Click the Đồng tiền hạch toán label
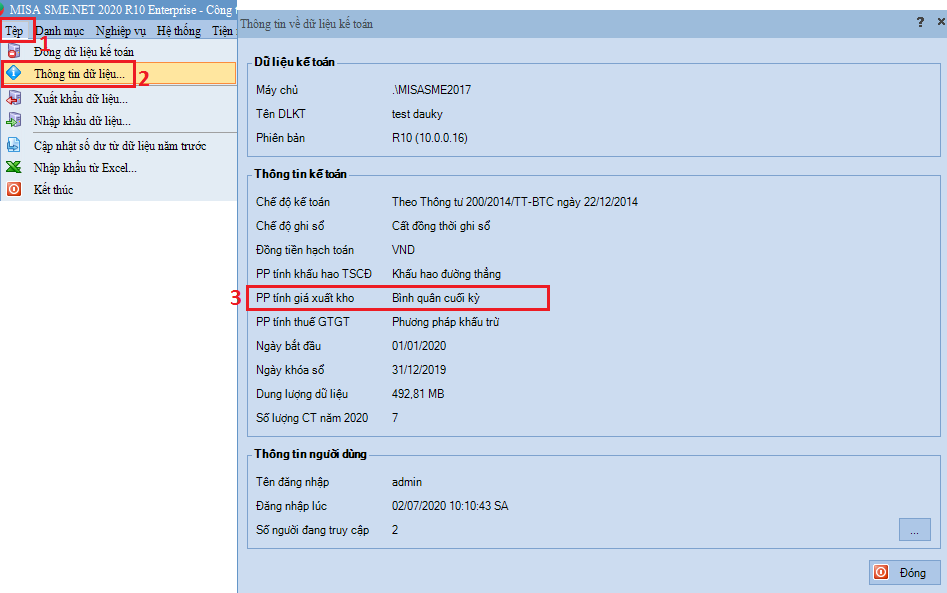 click(305, 250)
